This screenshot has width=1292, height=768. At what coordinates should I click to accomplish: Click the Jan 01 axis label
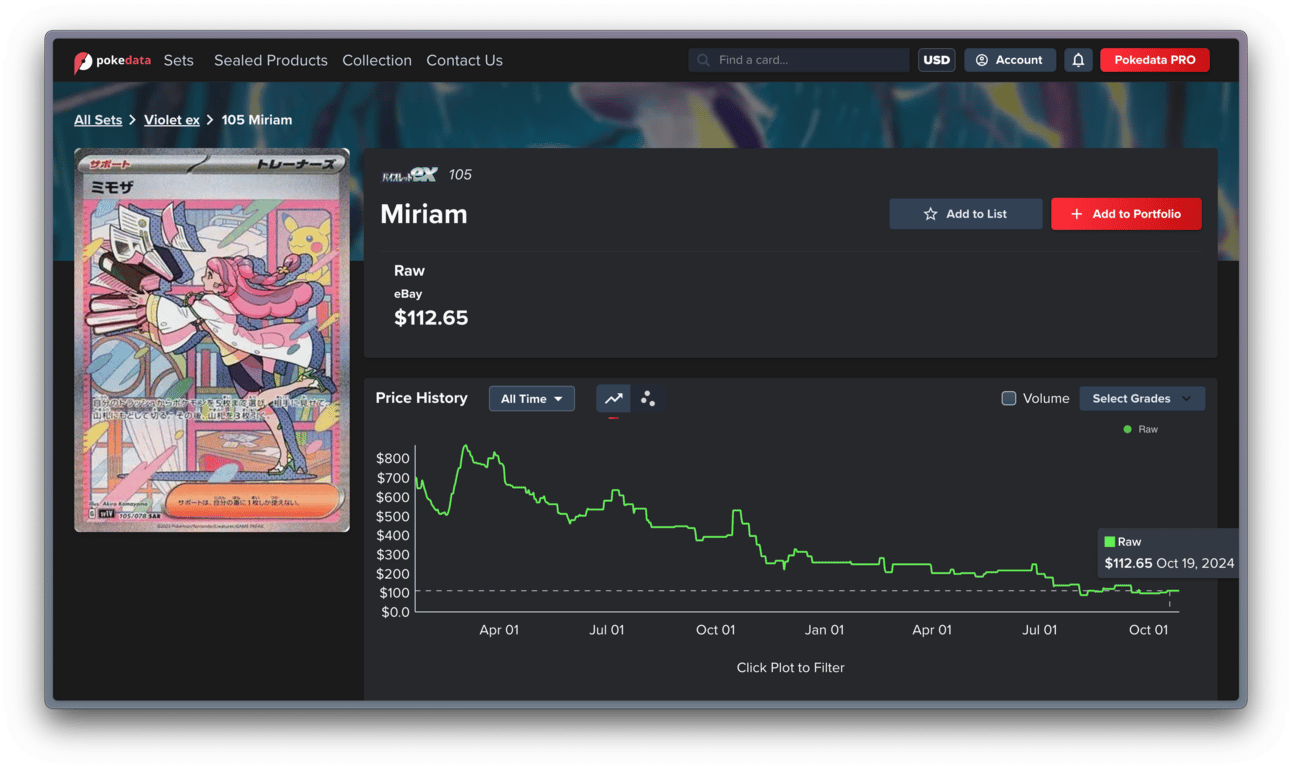(824, 630)
